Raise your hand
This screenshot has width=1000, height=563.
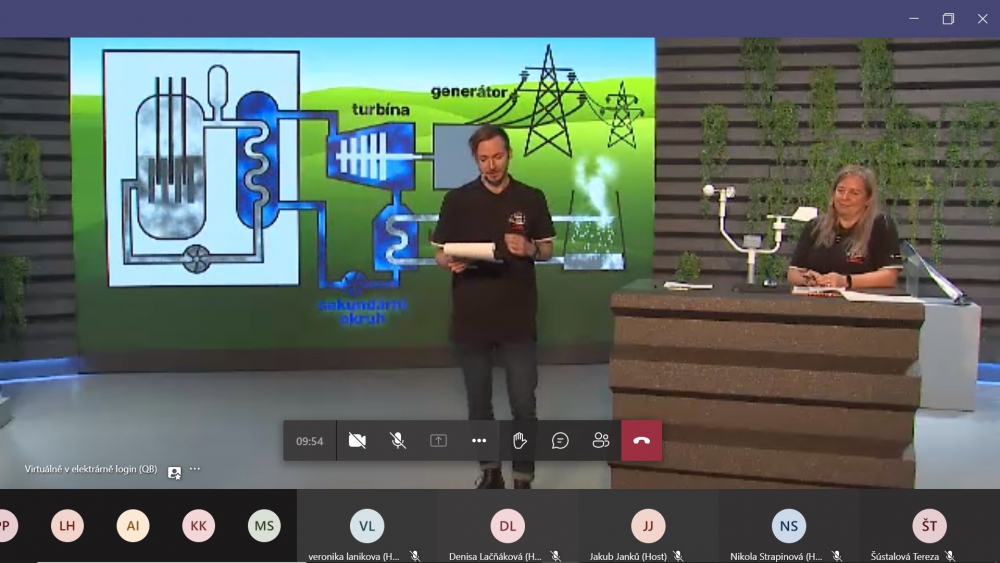[x=520, y=441]
